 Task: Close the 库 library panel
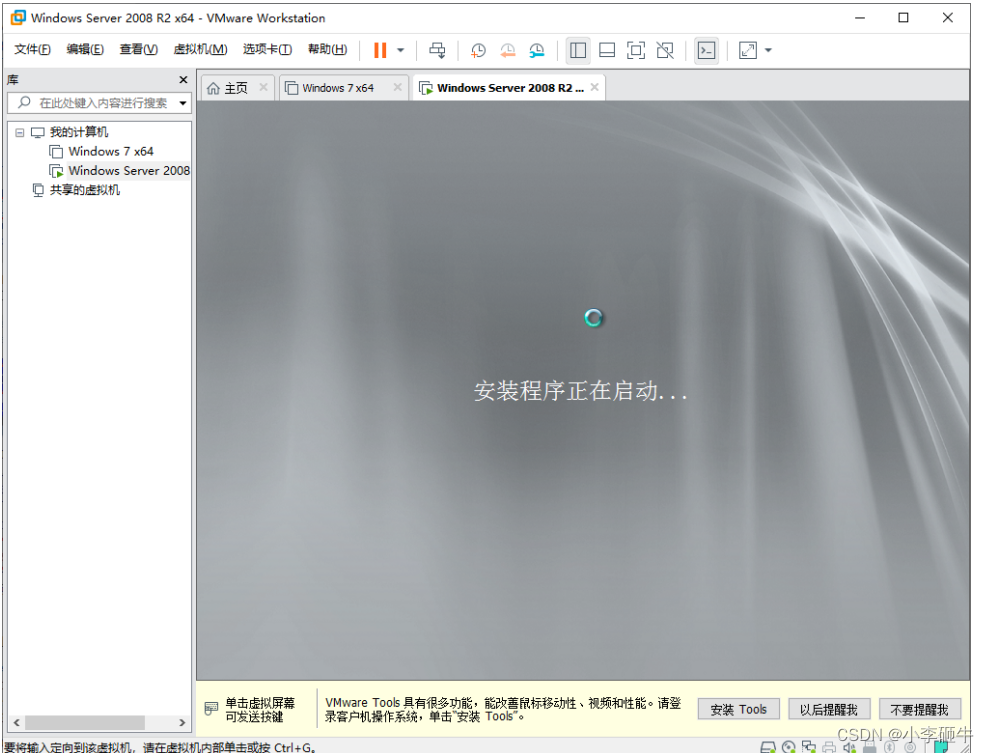pyautogui.click(x=184, y=79)
